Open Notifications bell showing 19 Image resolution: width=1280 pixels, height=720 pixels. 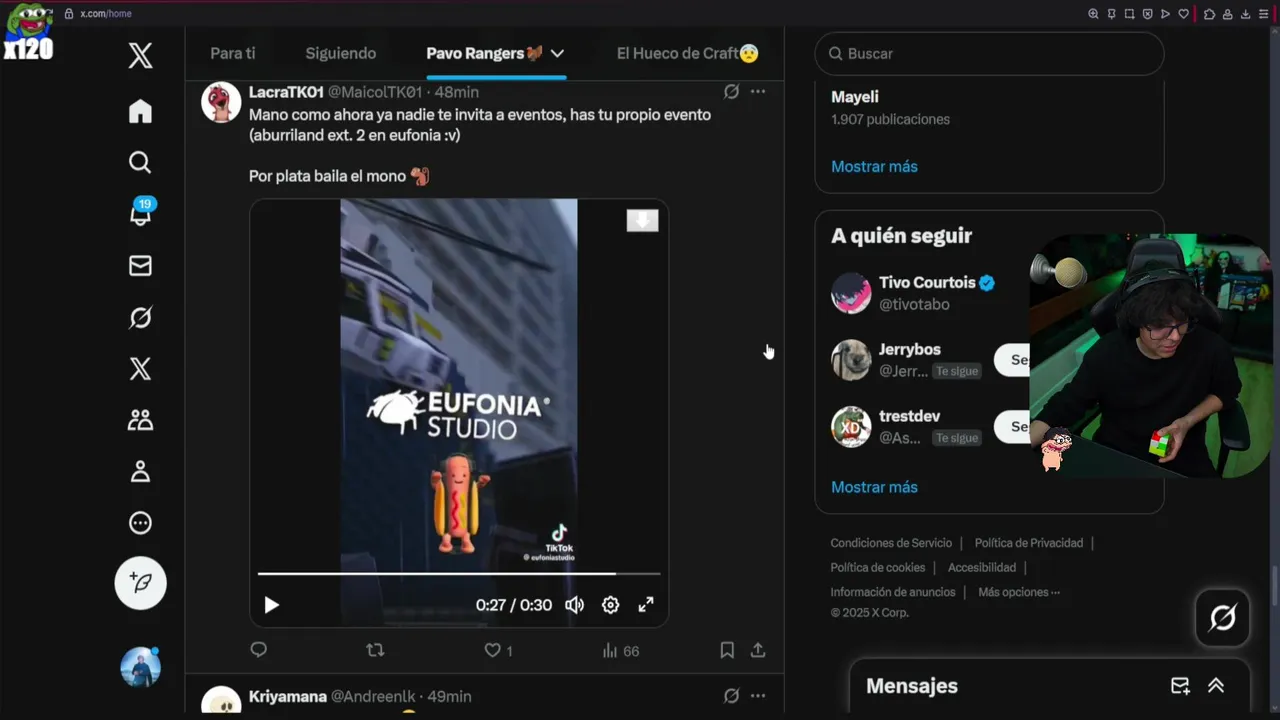pyautogui.click(x=140, y=213)
